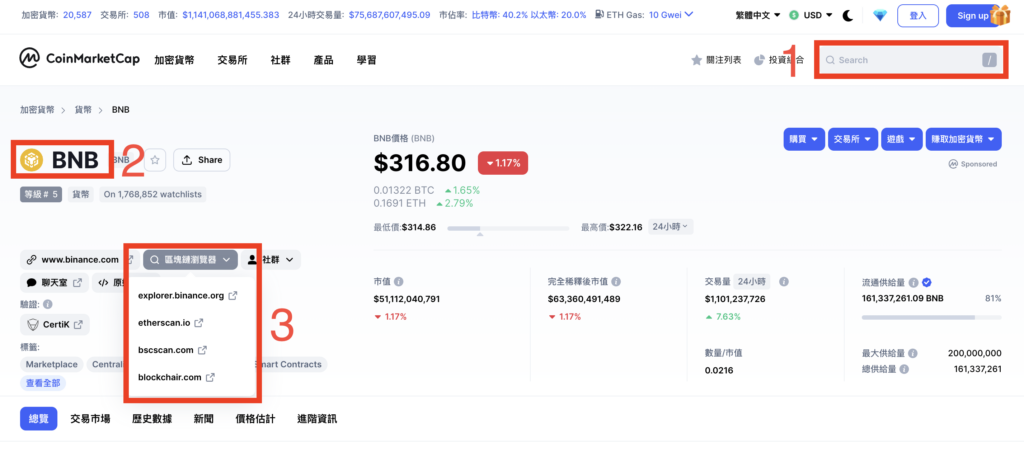The image size is (1024, 452).
Task: Click the CertiK shield icon
Action: (32, 325)
